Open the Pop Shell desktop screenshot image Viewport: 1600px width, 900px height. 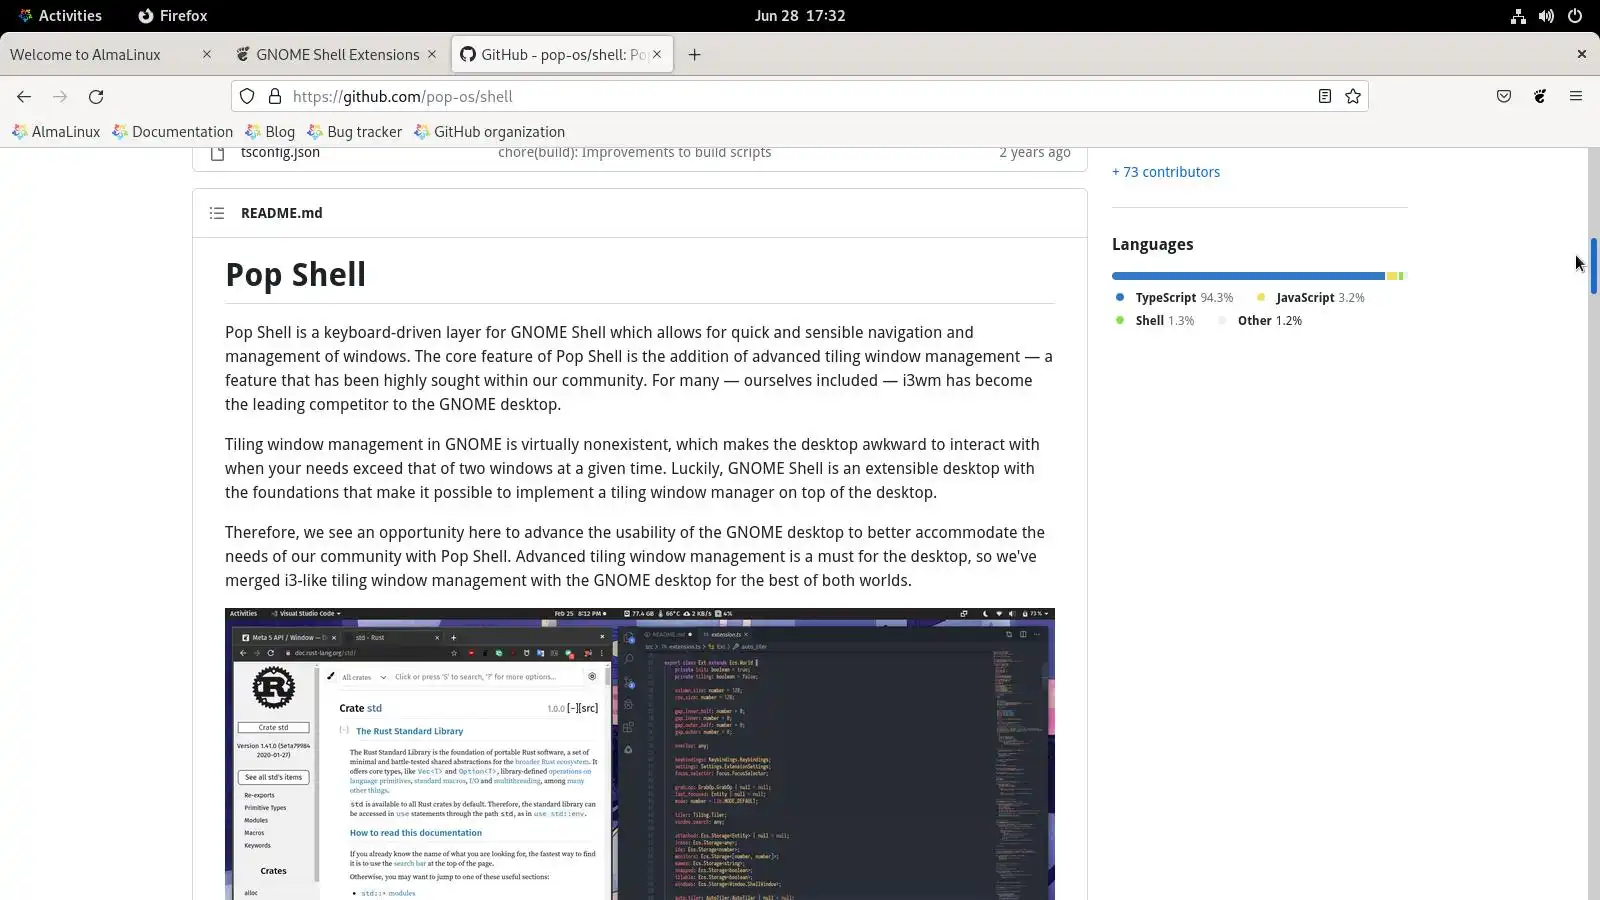click(640, 754)
